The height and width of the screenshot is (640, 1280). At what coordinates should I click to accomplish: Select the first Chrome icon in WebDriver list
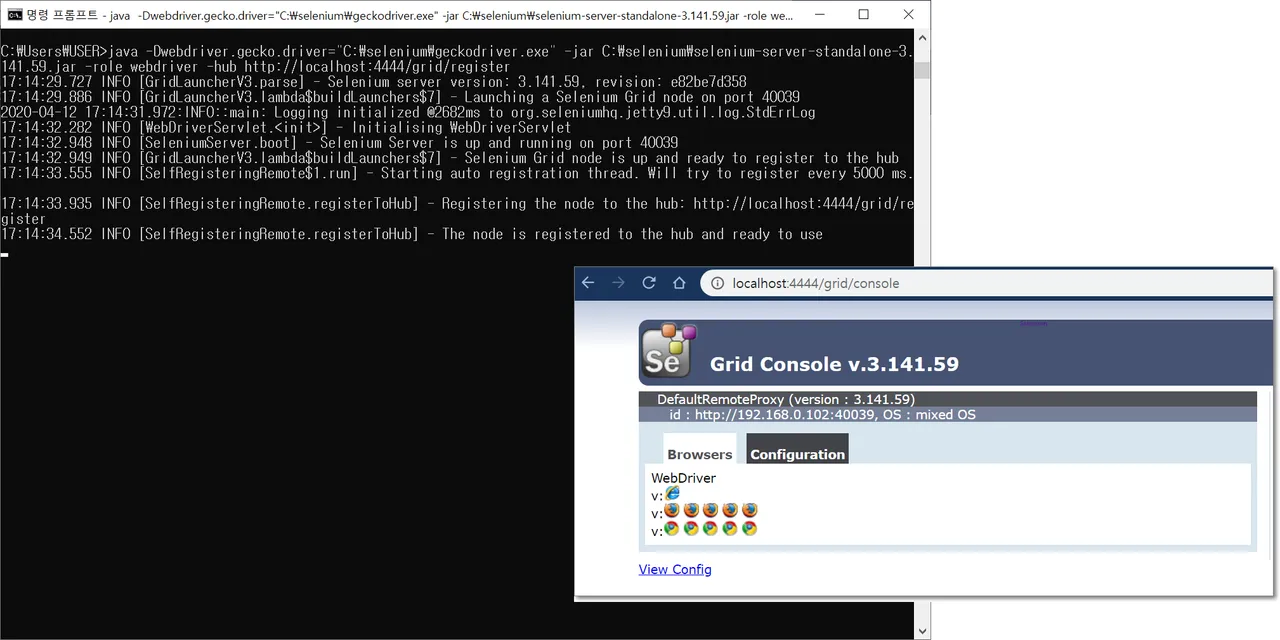tap(672, 529)
